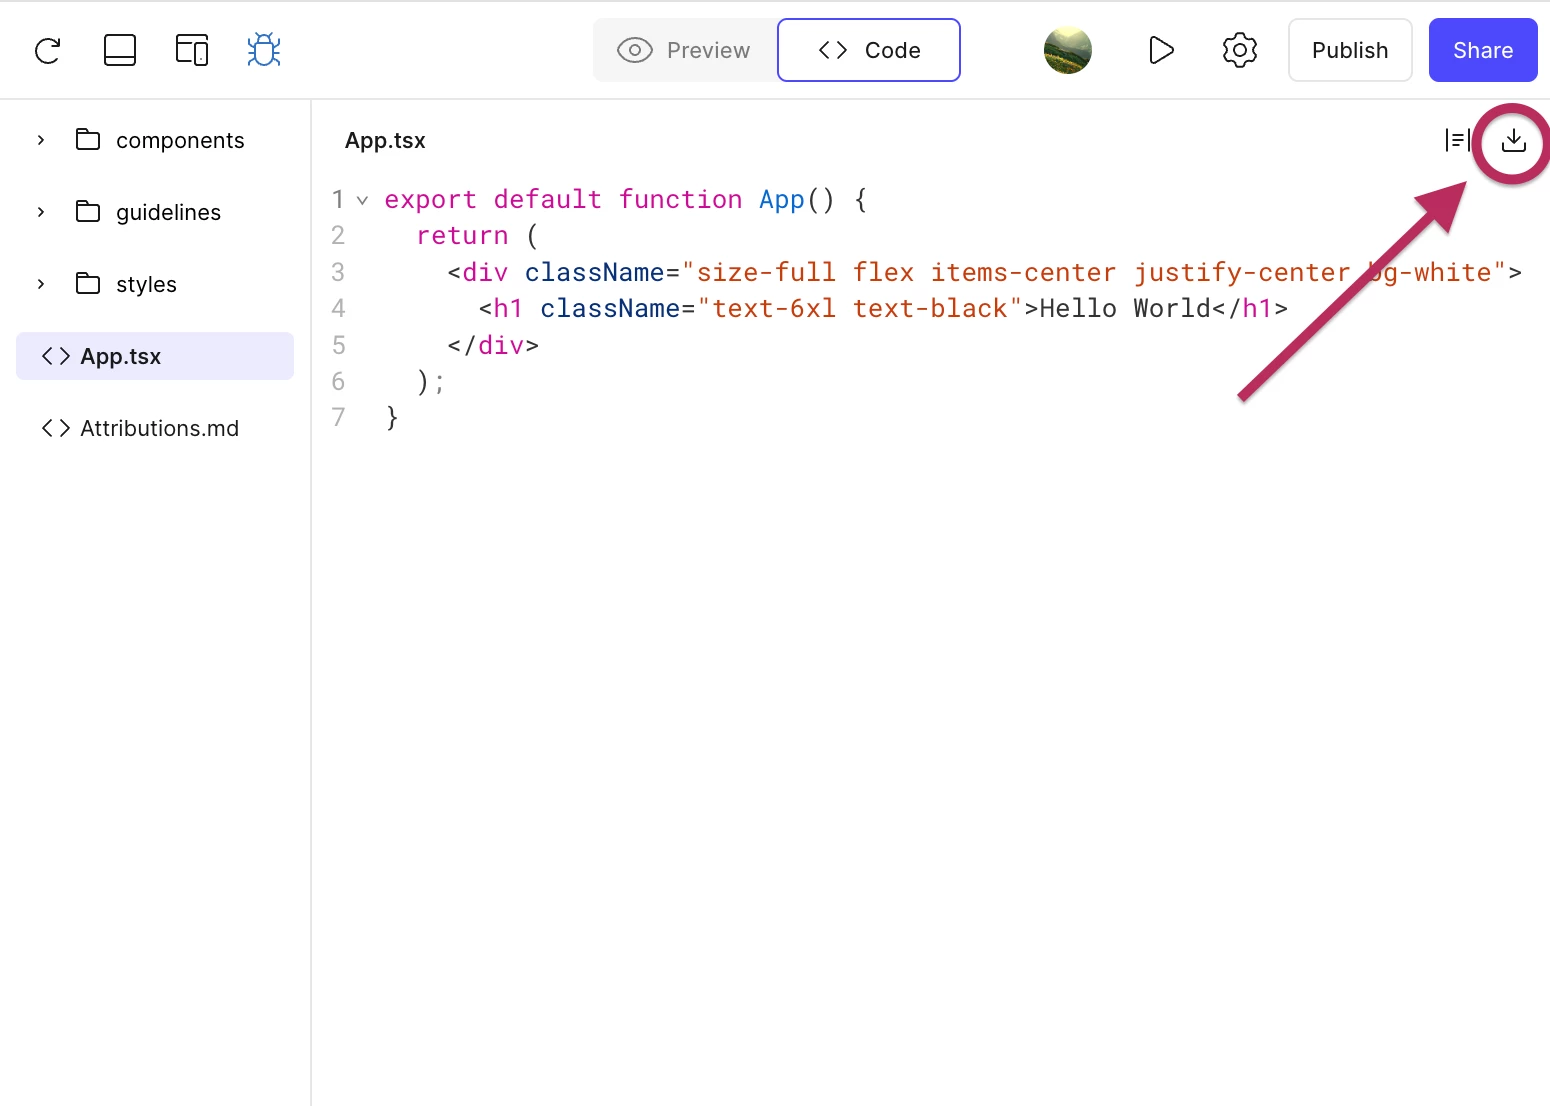This screenshot has height=1106, width=1550.
Task: Click the eye icon in Preview tab
Action: pos(635,50)
